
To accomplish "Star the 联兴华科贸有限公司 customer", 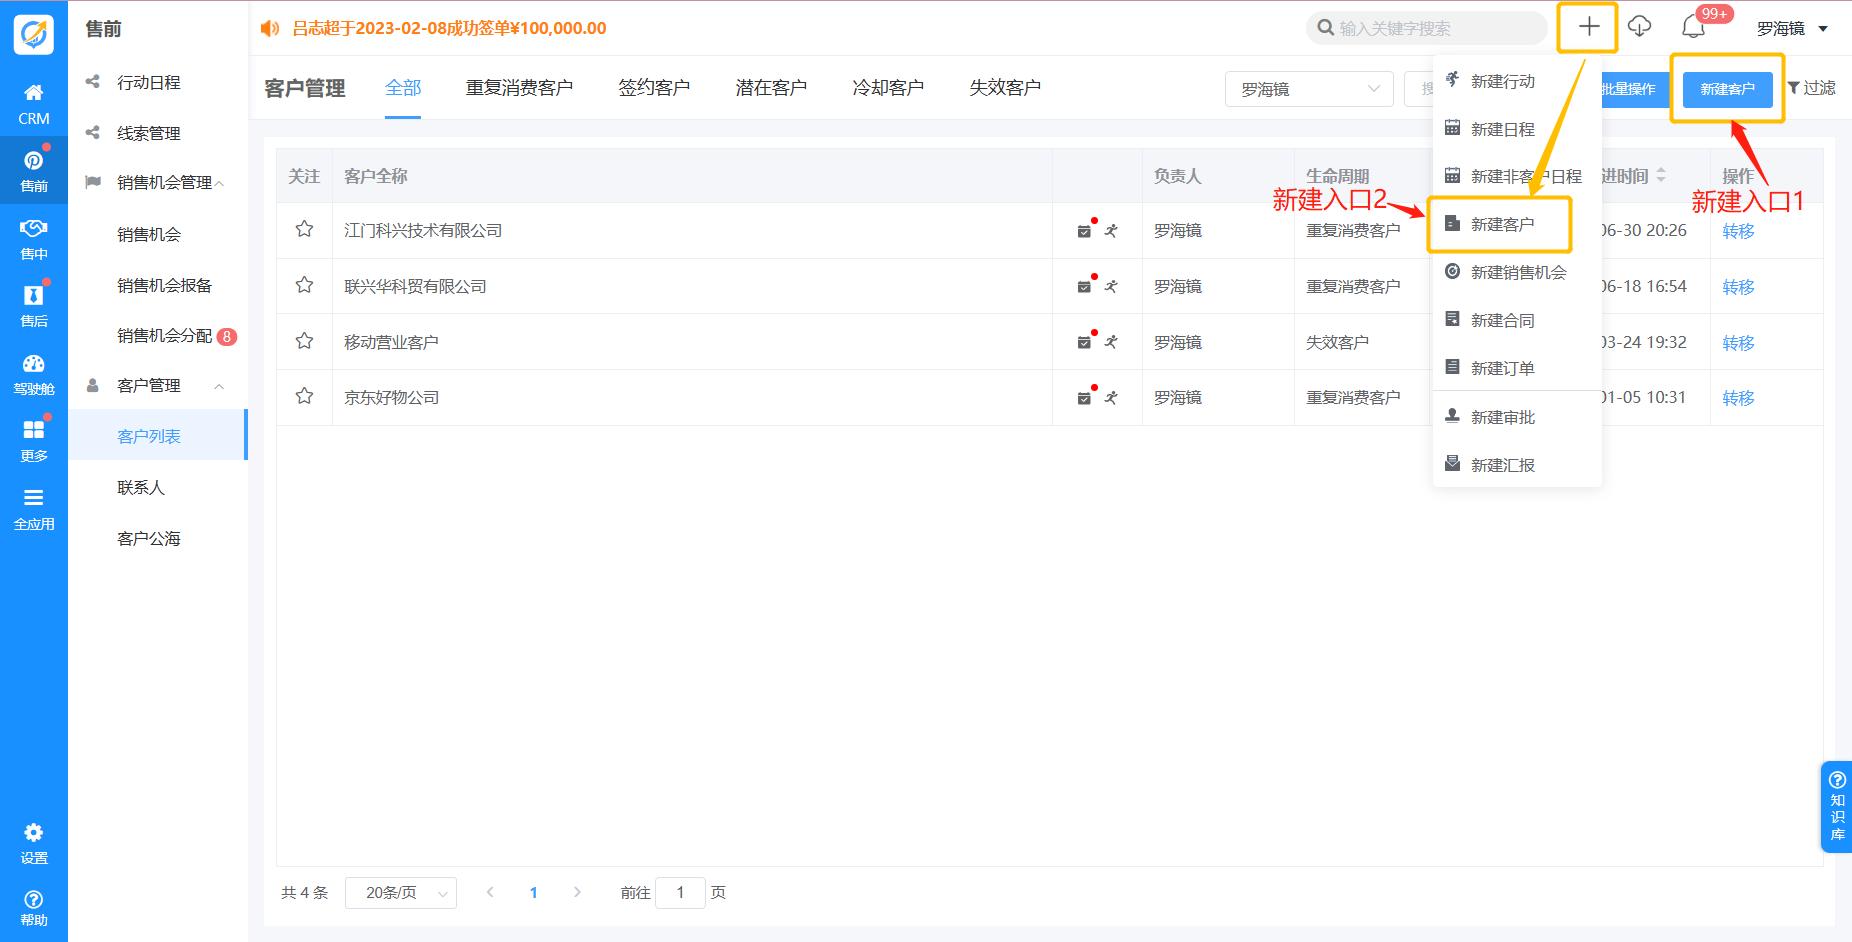I will [x=304, y=285].
